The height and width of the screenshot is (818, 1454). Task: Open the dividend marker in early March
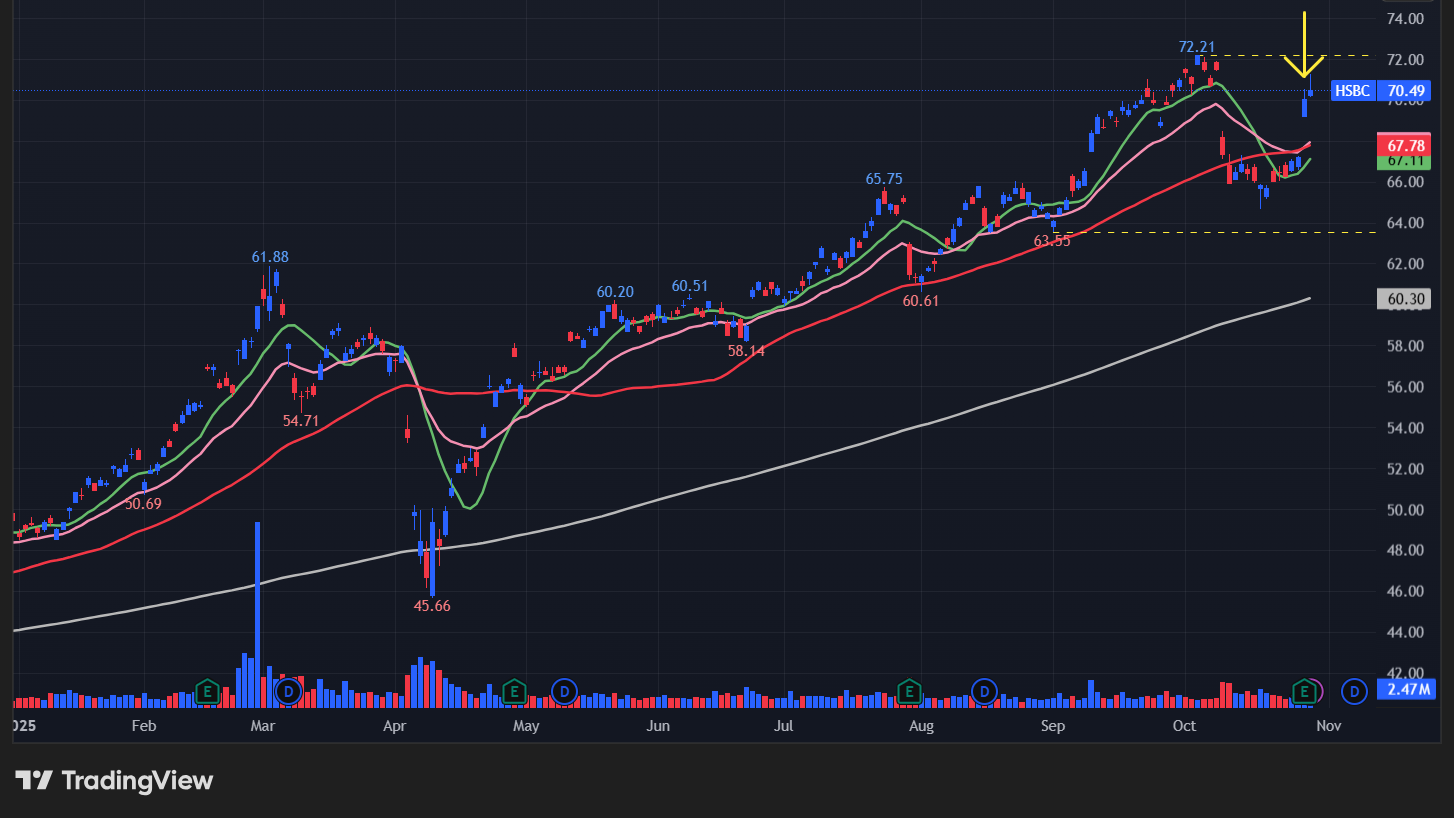click(289, 690)
